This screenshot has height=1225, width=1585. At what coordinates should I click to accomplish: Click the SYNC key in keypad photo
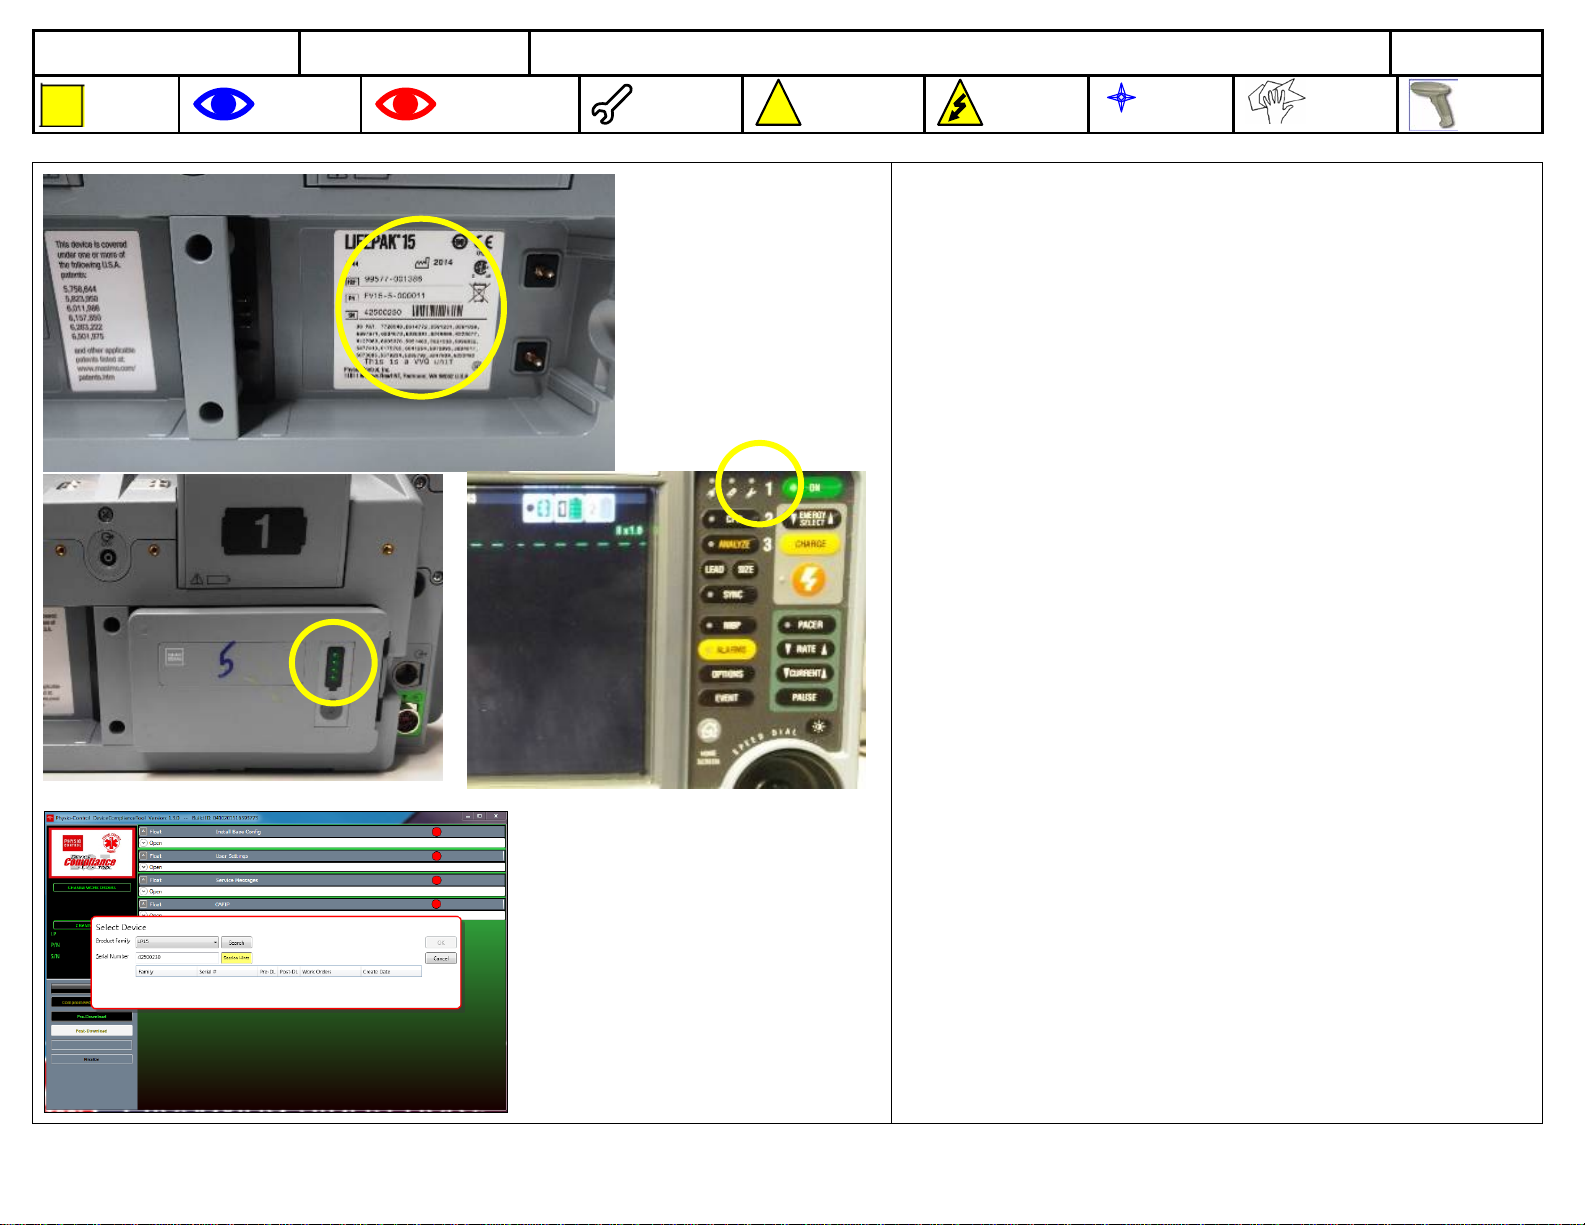pyautogui.click(x=731, y=595)
